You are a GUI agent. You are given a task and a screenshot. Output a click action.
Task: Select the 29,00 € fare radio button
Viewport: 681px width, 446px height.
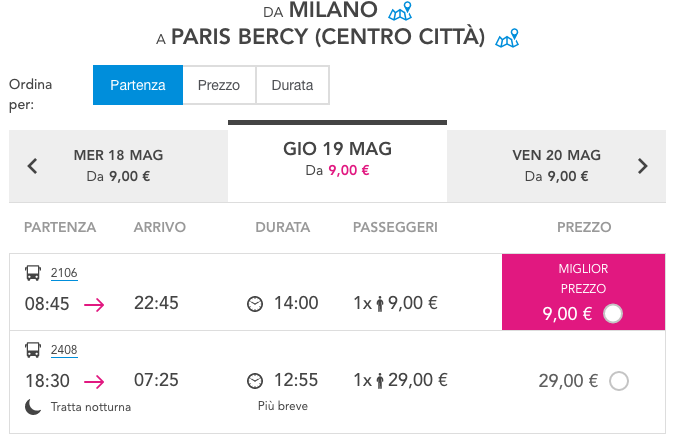(618, 381)
